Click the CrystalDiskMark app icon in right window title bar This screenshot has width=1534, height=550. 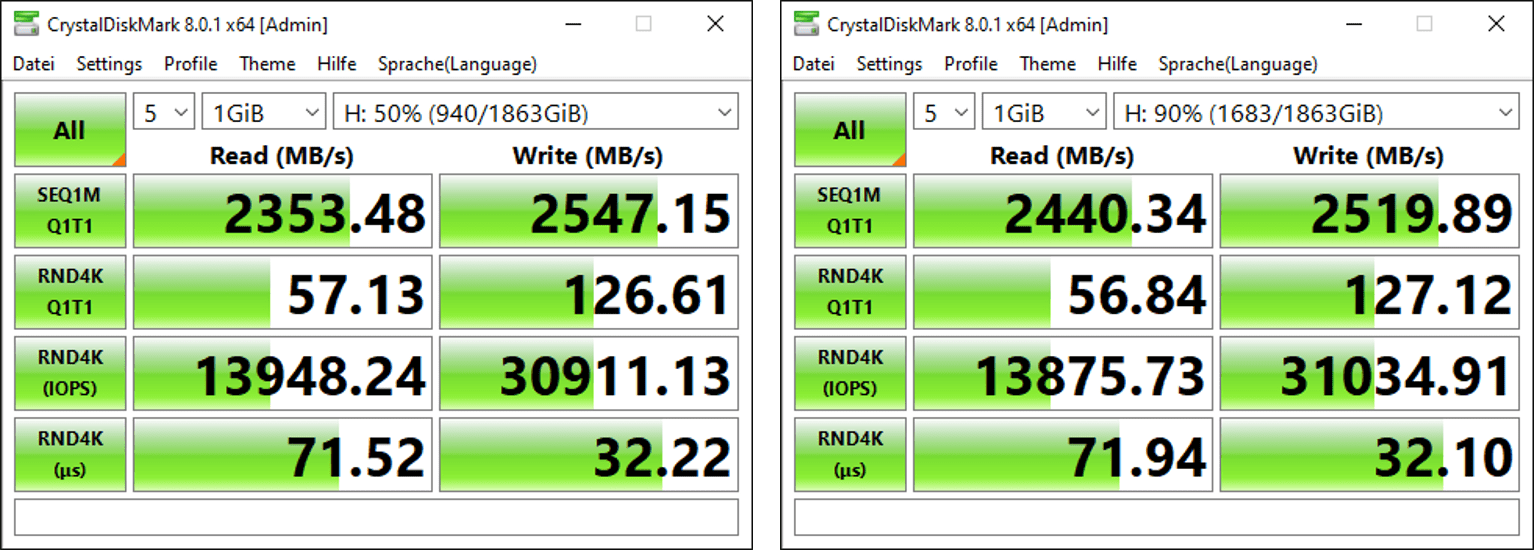[808, 24]
